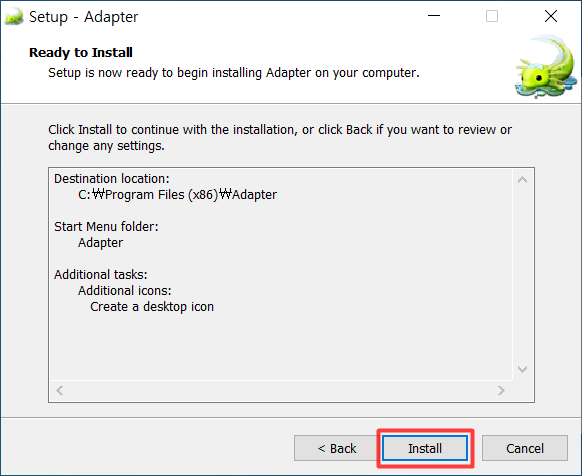The width and height of the screenshot is (582, 476).
Task: Click the Install button
Action: [425, 448]
